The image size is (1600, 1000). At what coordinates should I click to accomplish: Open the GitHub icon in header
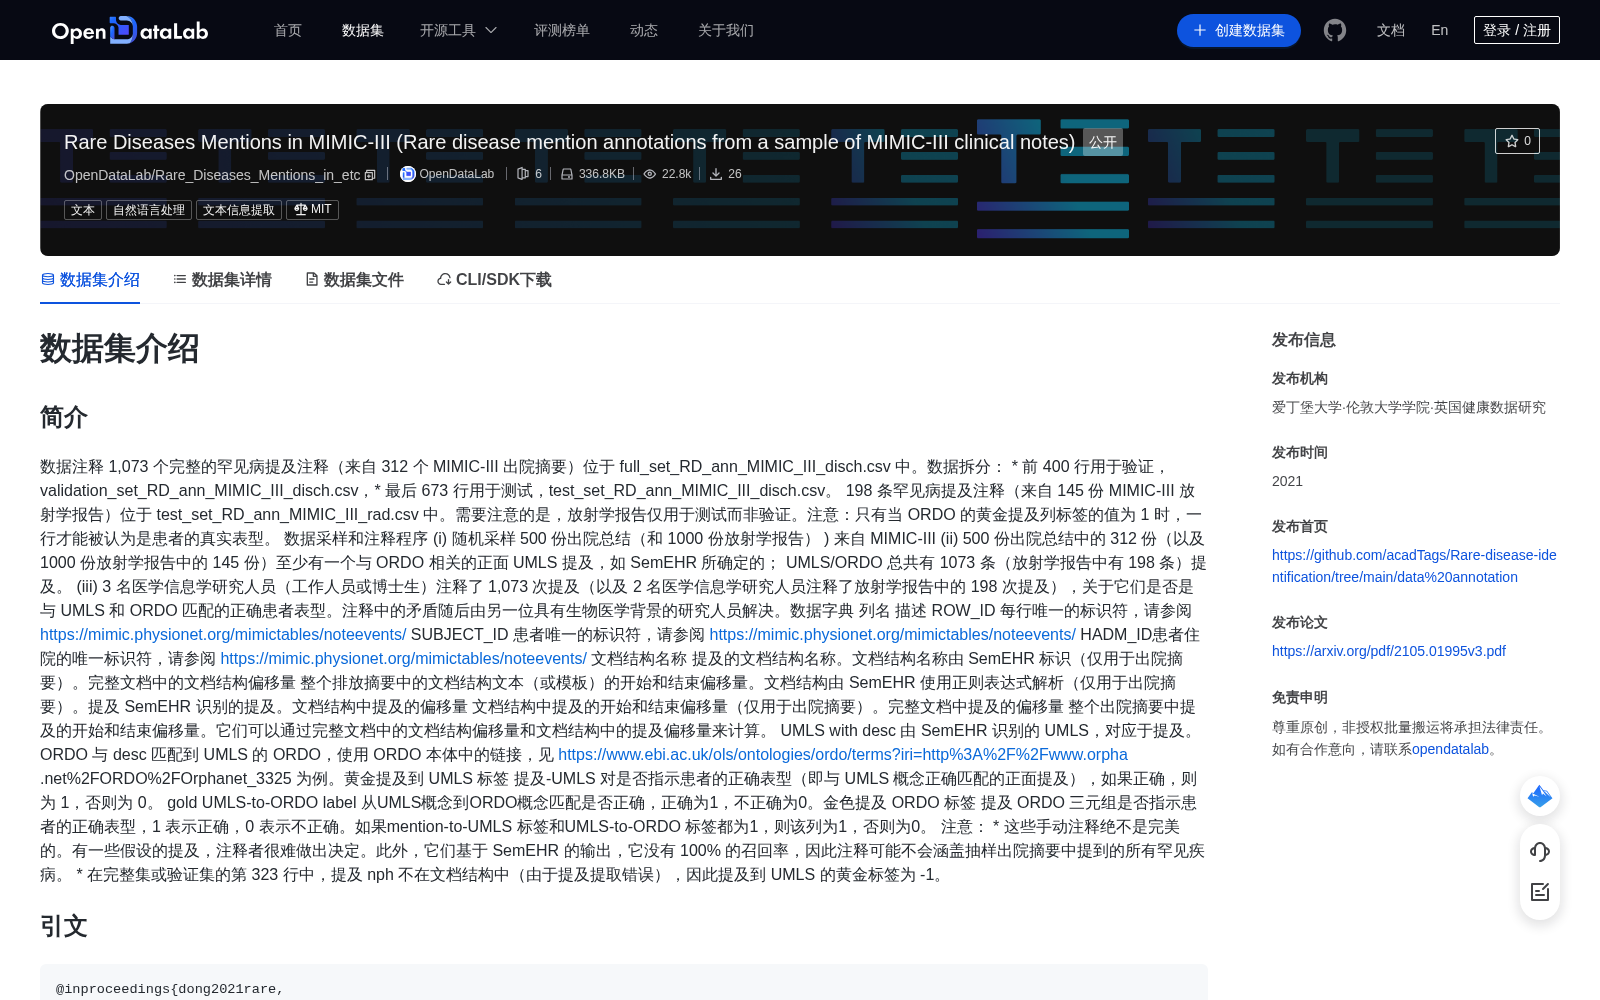[x=1334, y=30]
